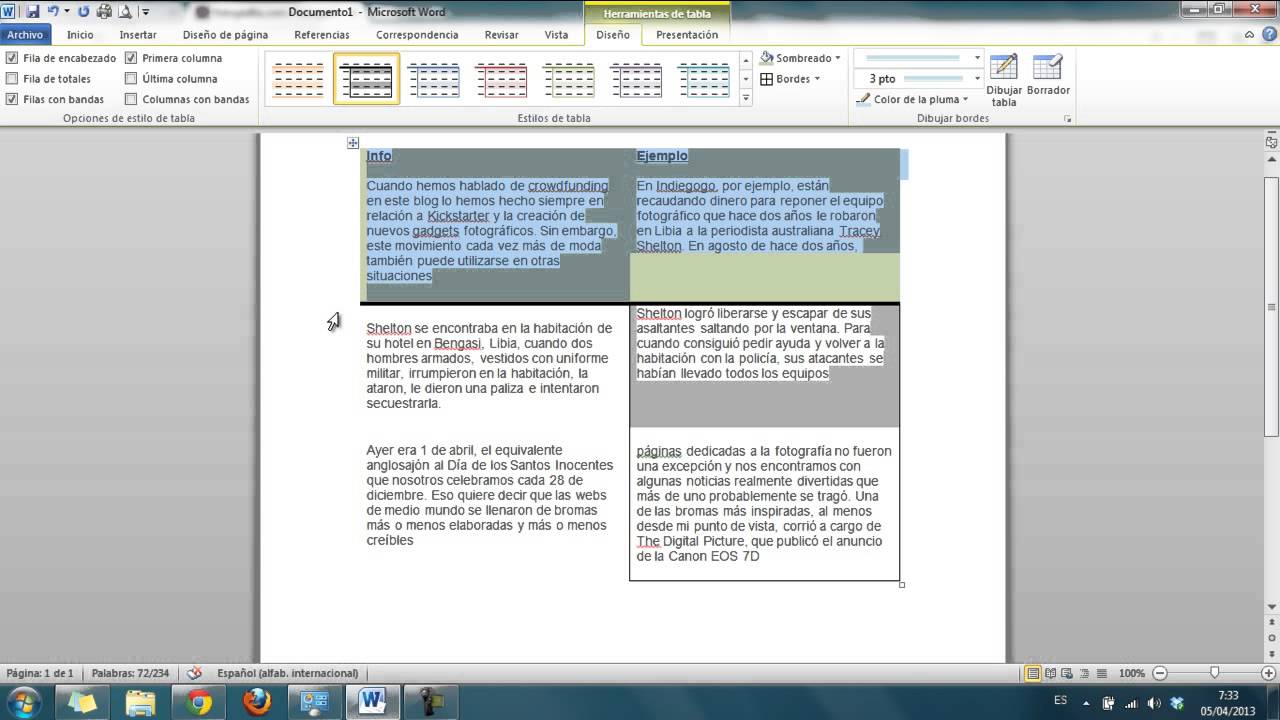Switch to Full Screen Reading view icon
1280x720 pixels.
pos(1051,673)
